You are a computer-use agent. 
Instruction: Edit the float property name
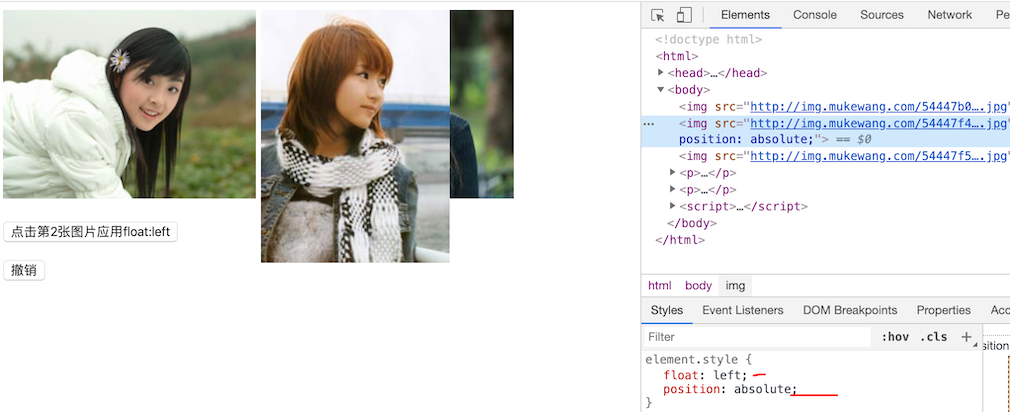(x=680, y=375)
